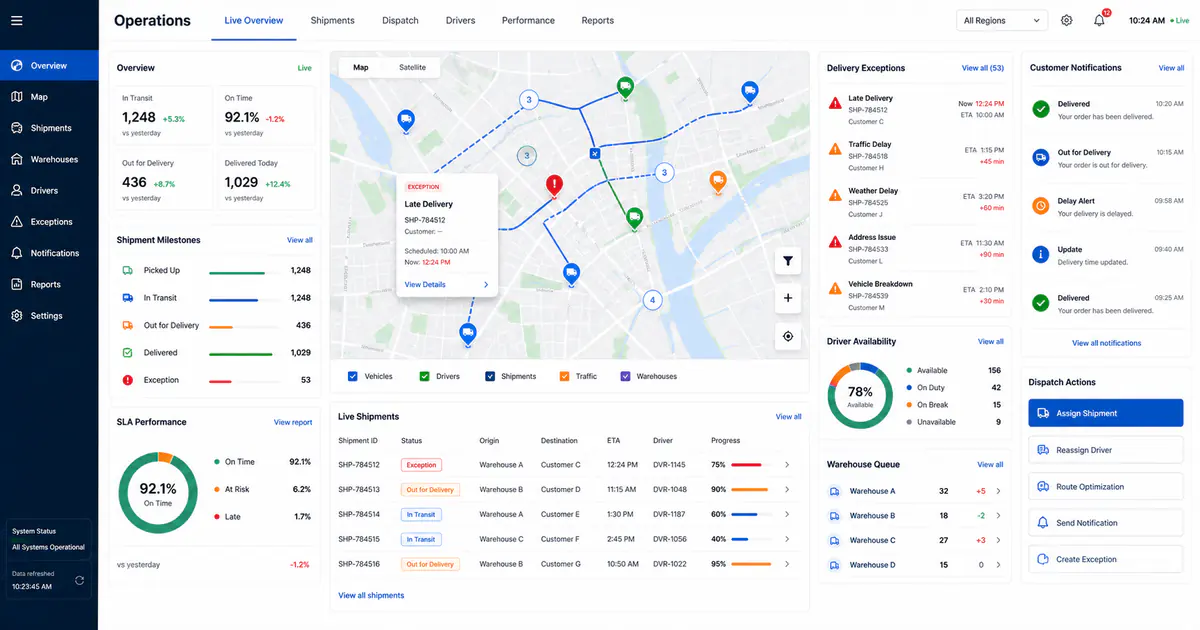Screen dimensions: 1200x630
Task: Click the Create Exception button
Action: click(1106, 560)
